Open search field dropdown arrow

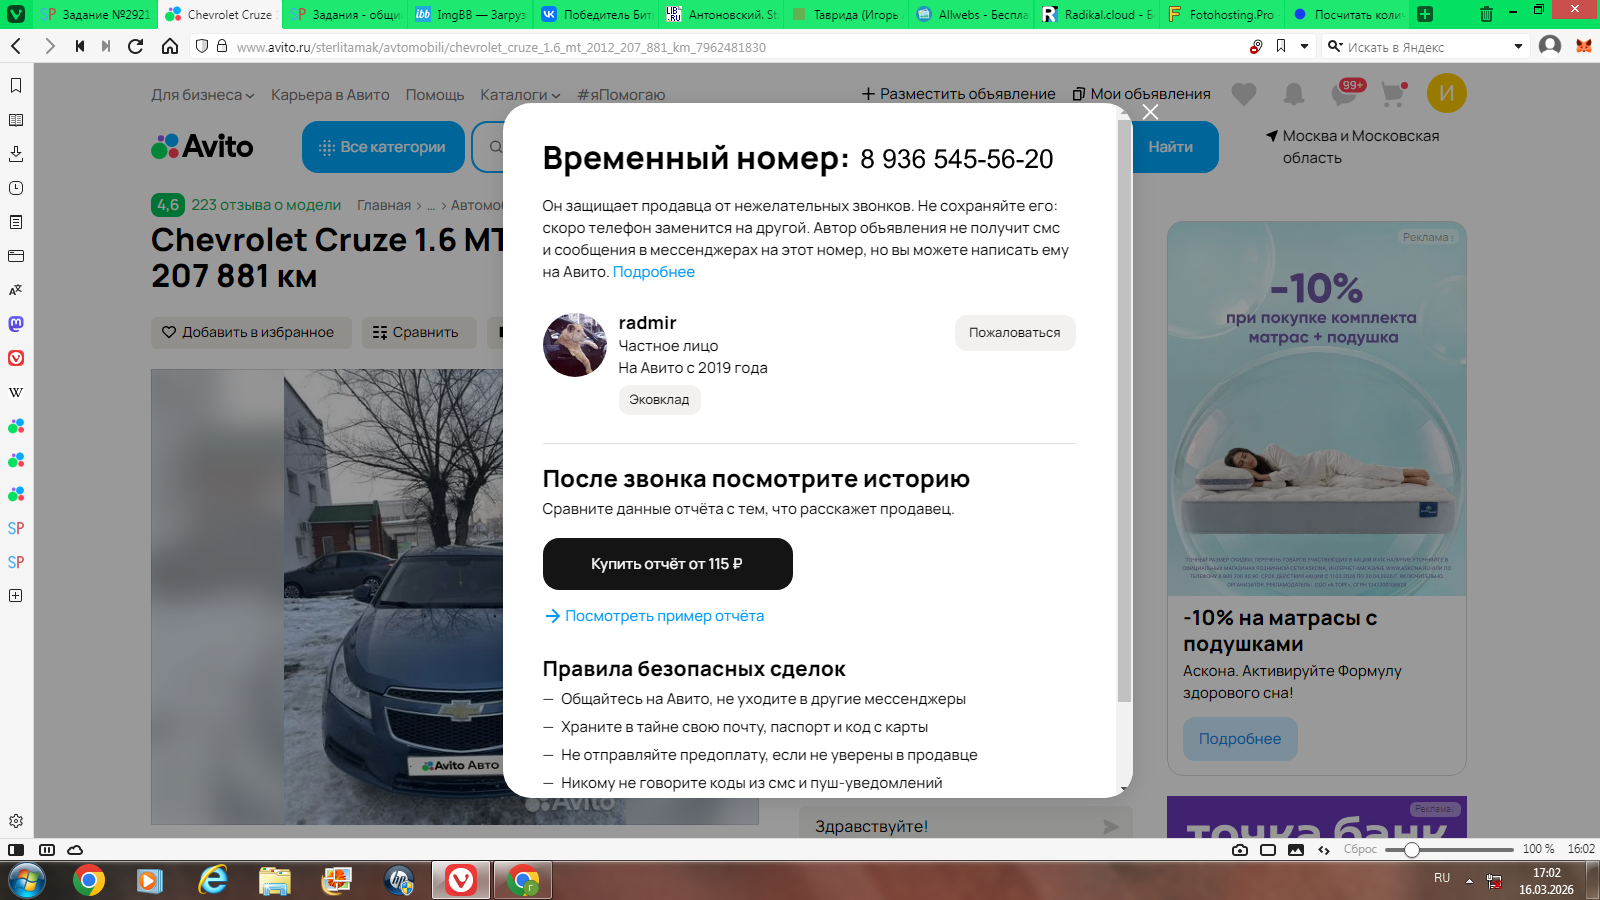[1518, 46]
